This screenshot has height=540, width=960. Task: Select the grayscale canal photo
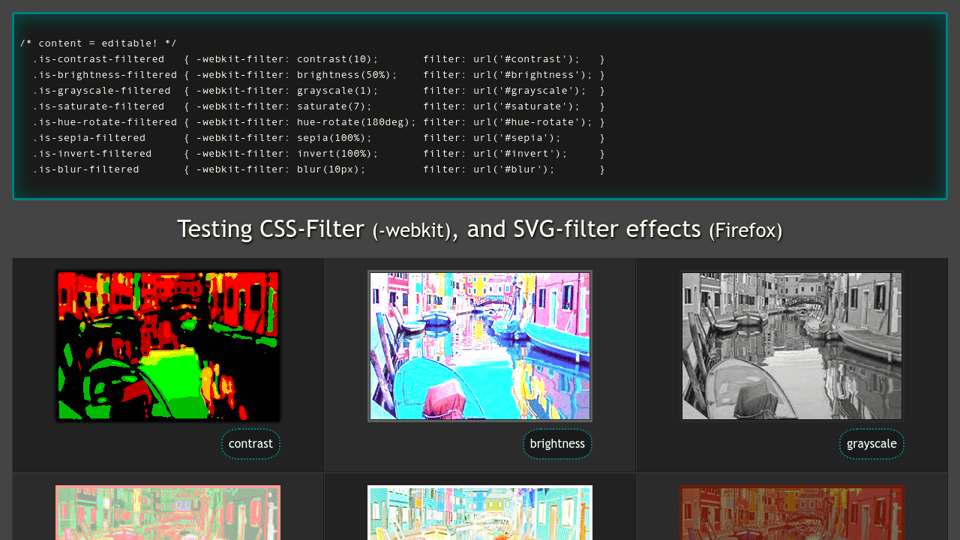pos(791,345)
